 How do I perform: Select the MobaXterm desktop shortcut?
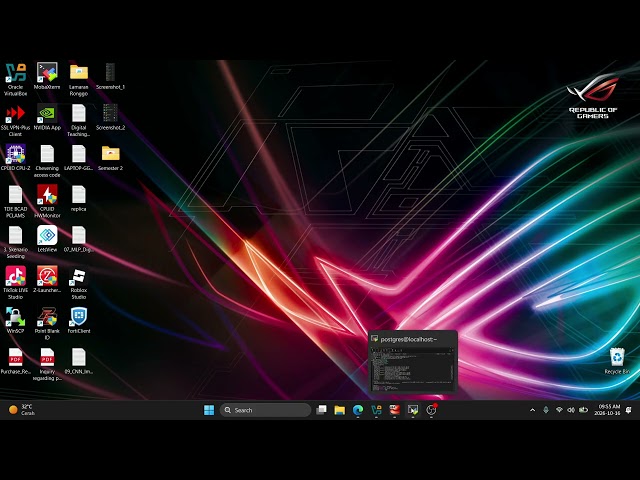click(x=47, y=76)
